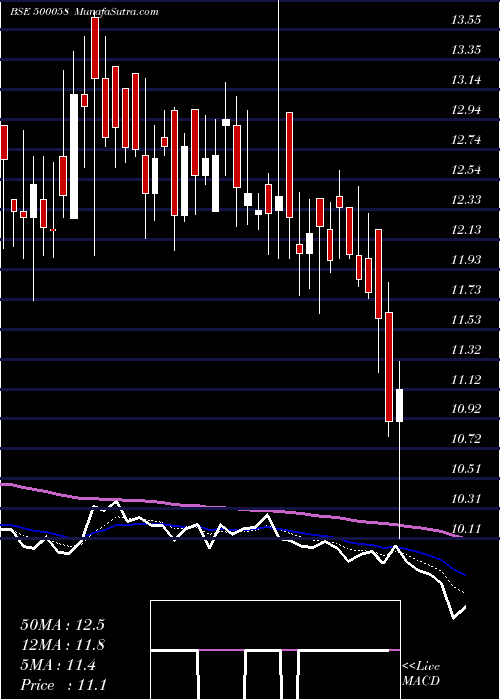
Task: Click the BSE 500058 chart title
Action: pyautogui.click(x=39, y=12)
